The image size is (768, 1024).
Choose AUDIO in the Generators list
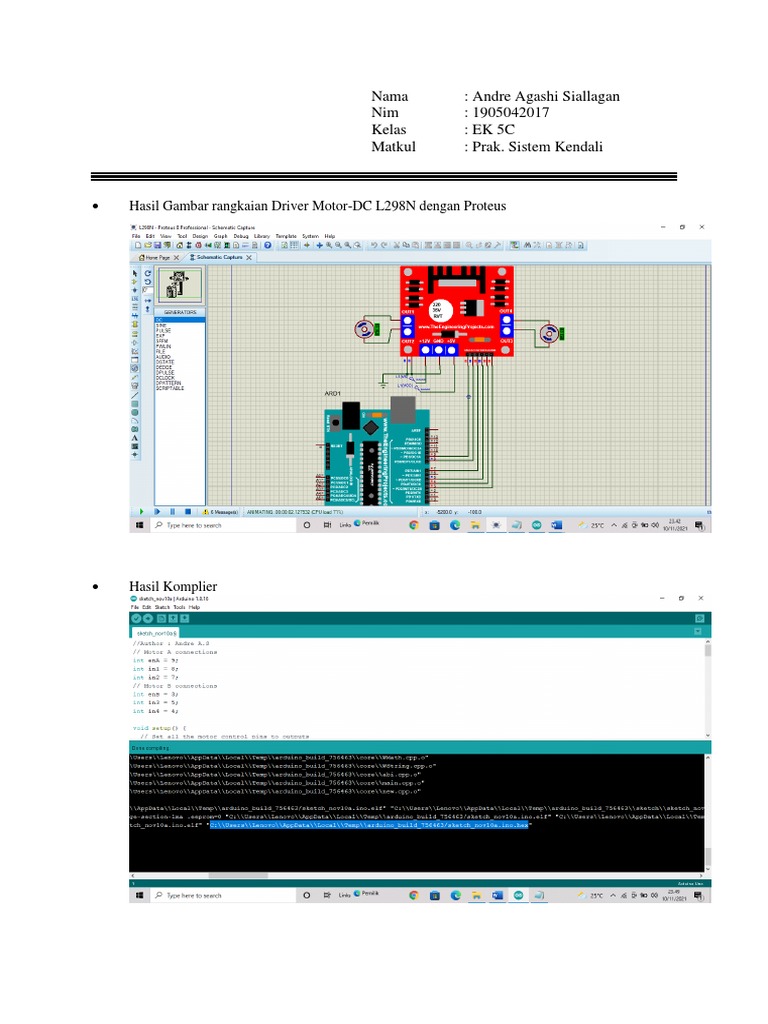(163, 357)
